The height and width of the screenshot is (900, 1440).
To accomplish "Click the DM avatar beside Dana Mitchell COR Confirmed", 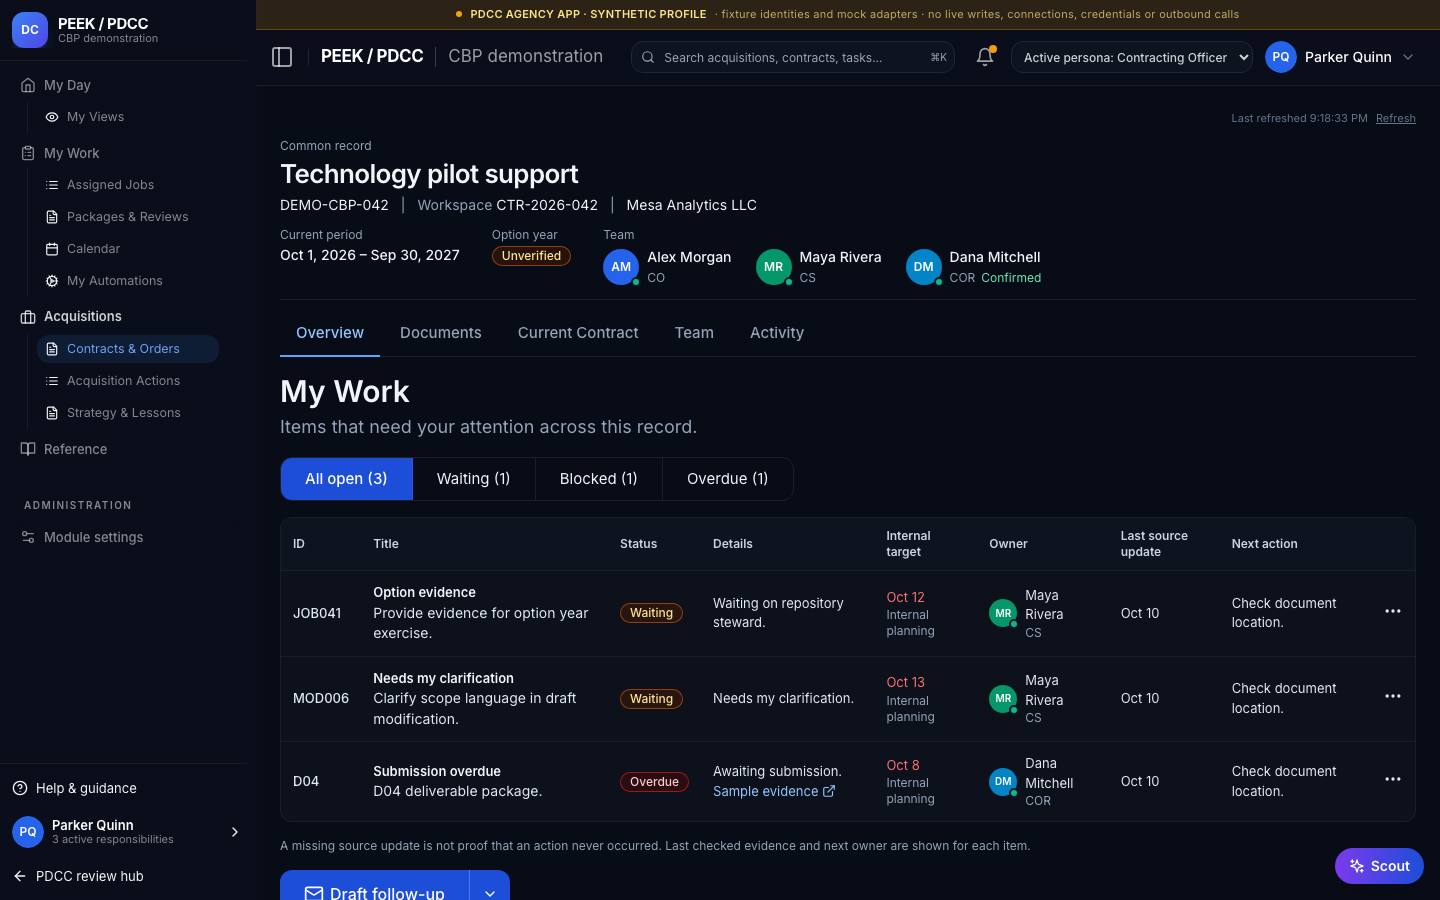I will [x=924, y=267].
